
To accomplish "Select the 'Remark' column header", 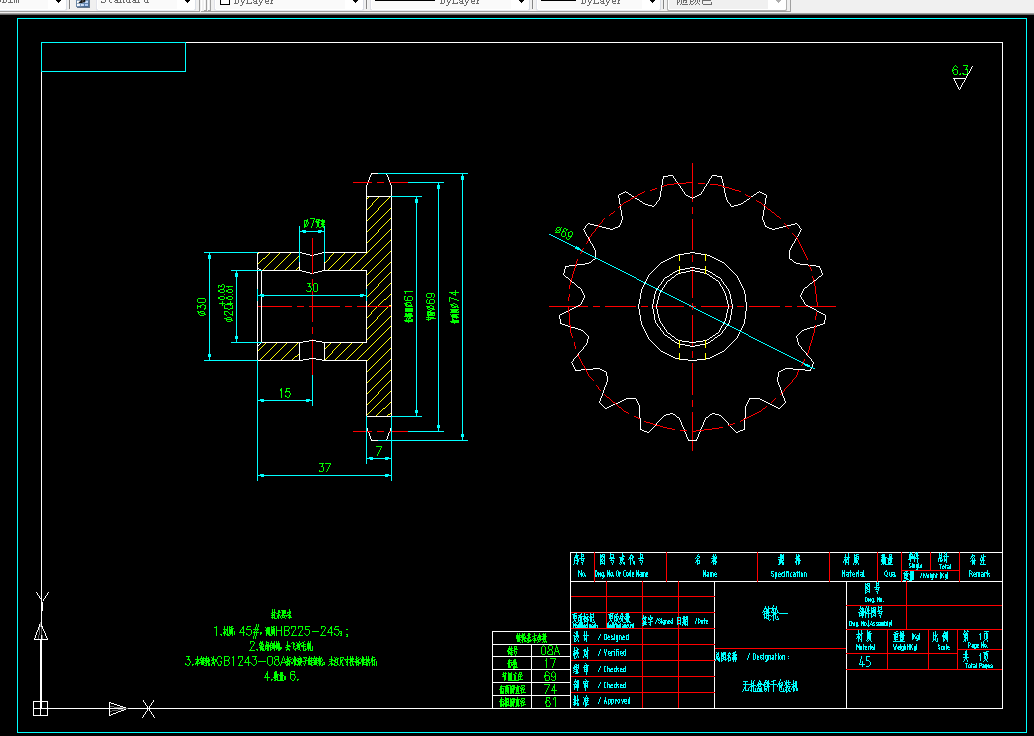I will pos(979,574).
